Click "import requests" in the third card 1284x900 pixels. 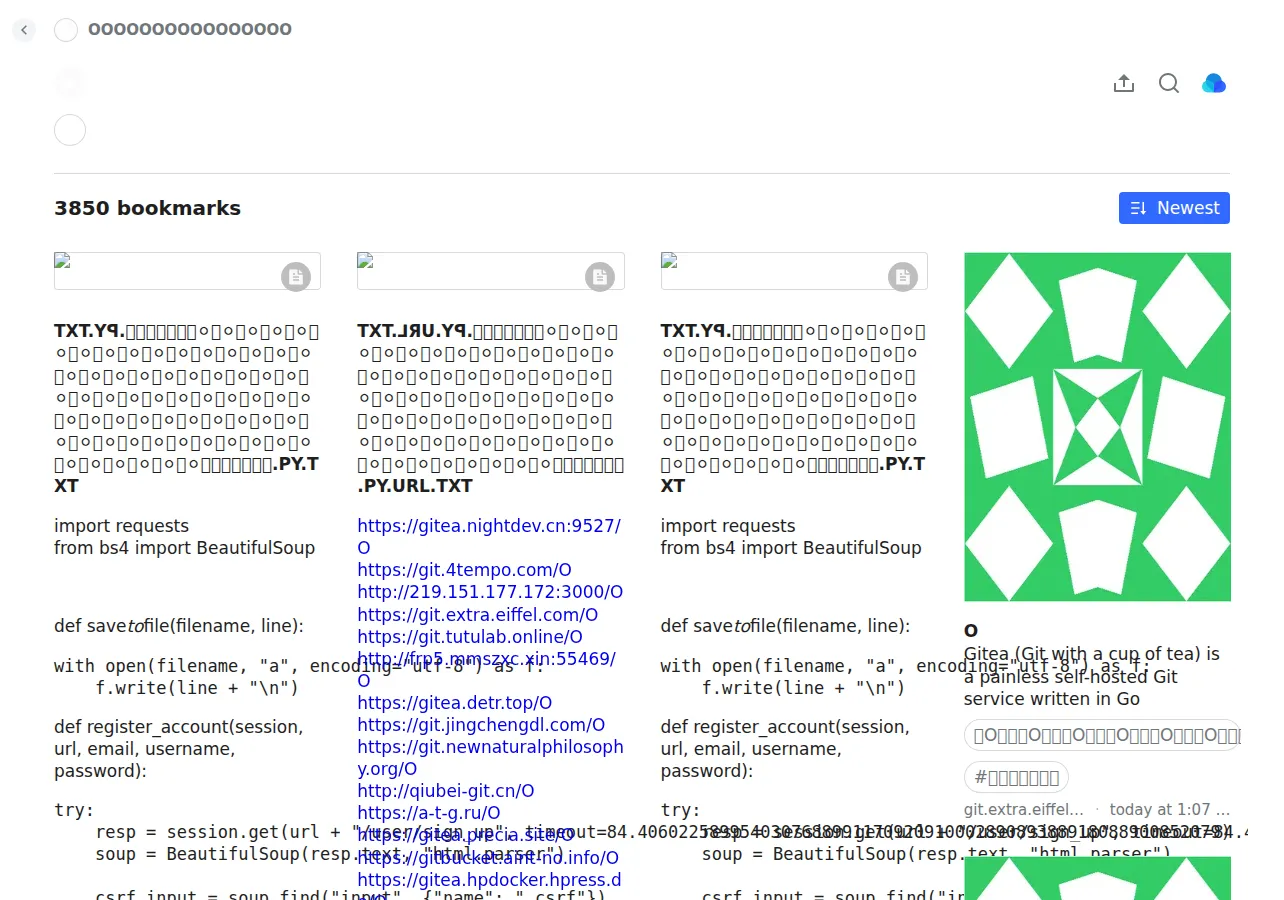[728, 526]
